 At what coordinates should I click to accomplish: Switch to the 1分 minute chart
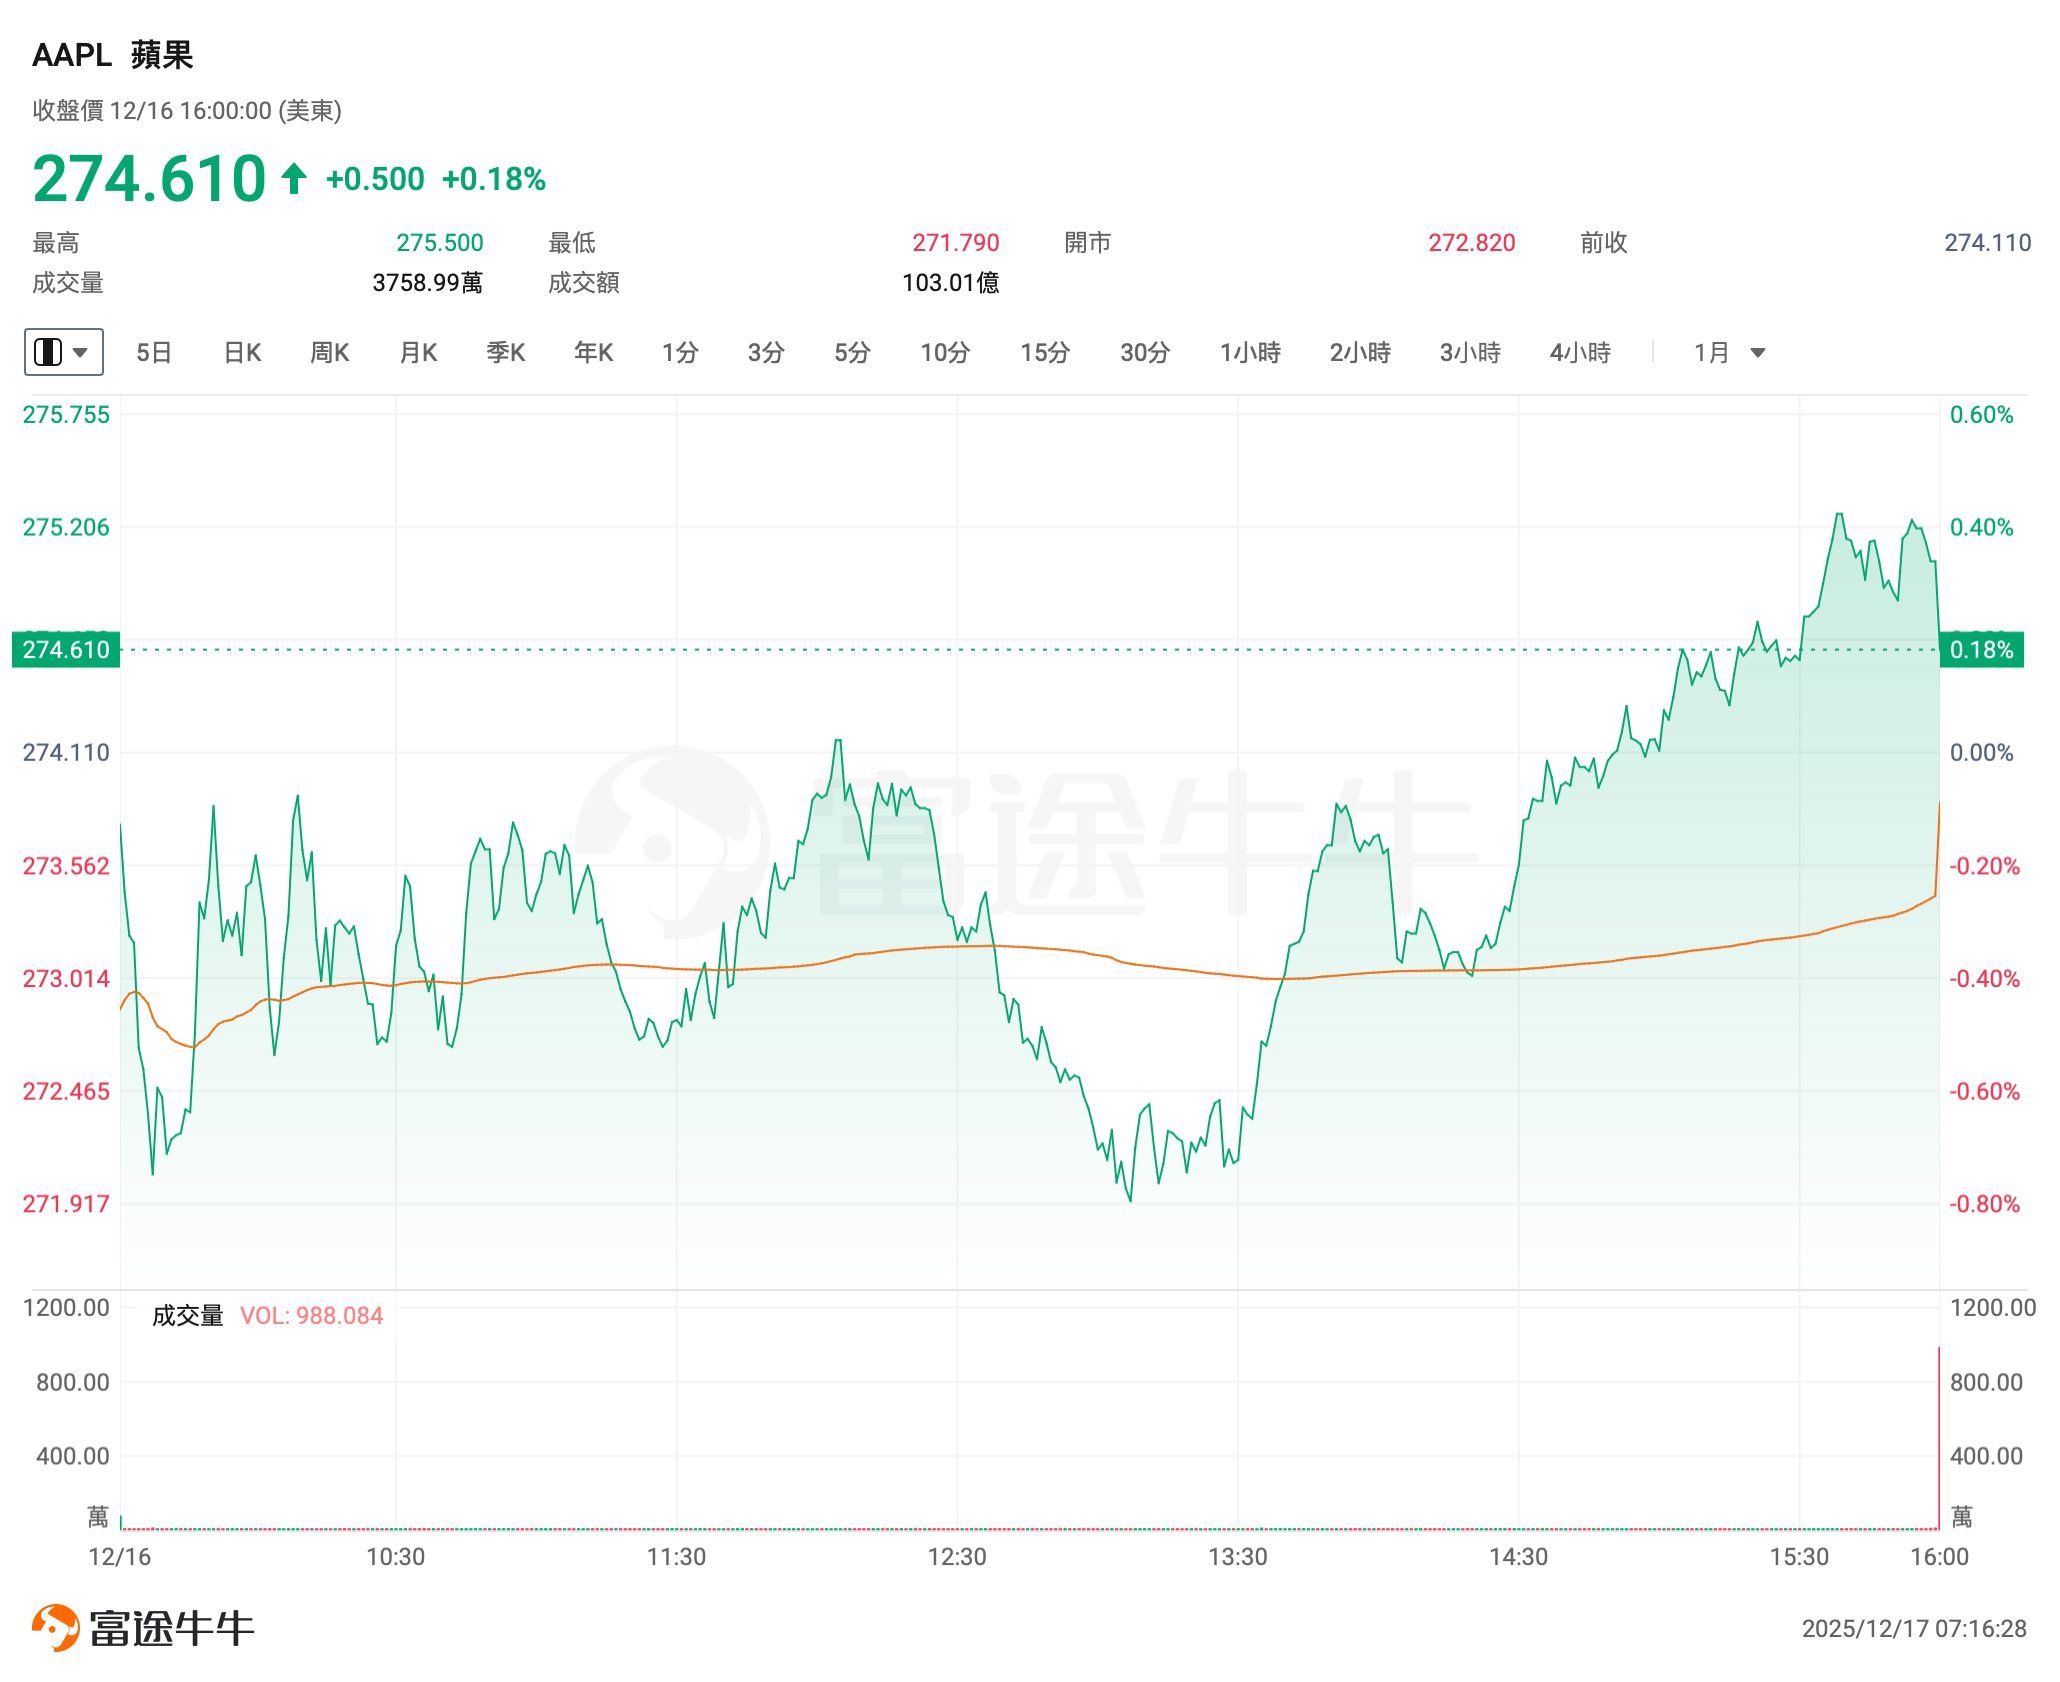coord(680,353)
